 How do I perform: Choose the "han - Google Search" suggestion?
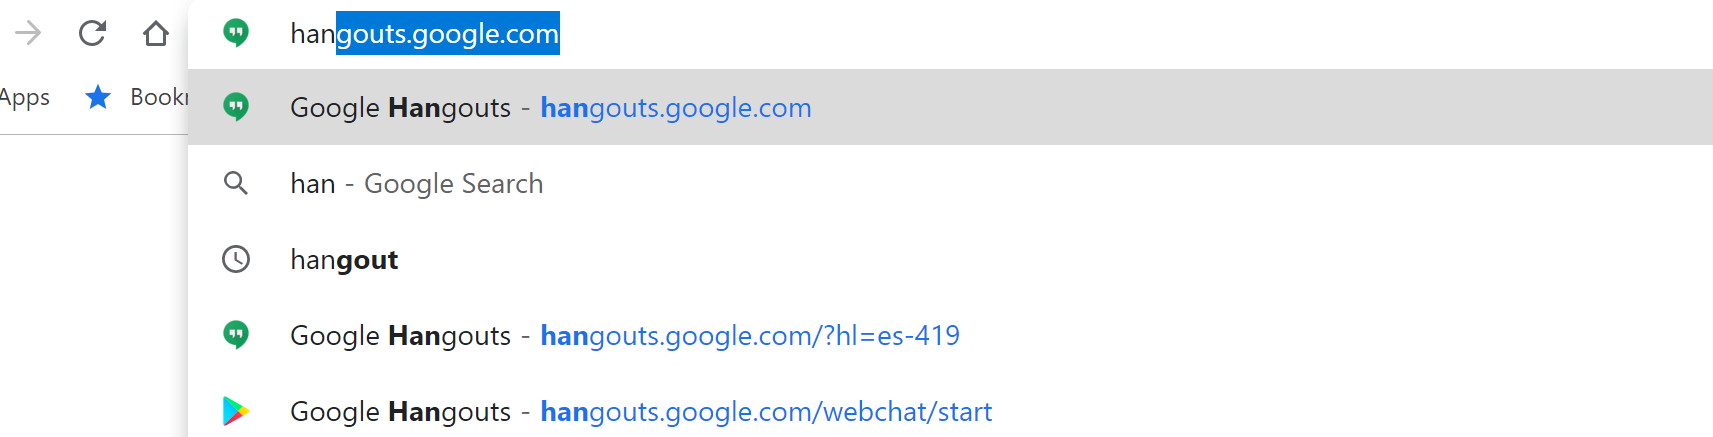[x=950, y=183]
